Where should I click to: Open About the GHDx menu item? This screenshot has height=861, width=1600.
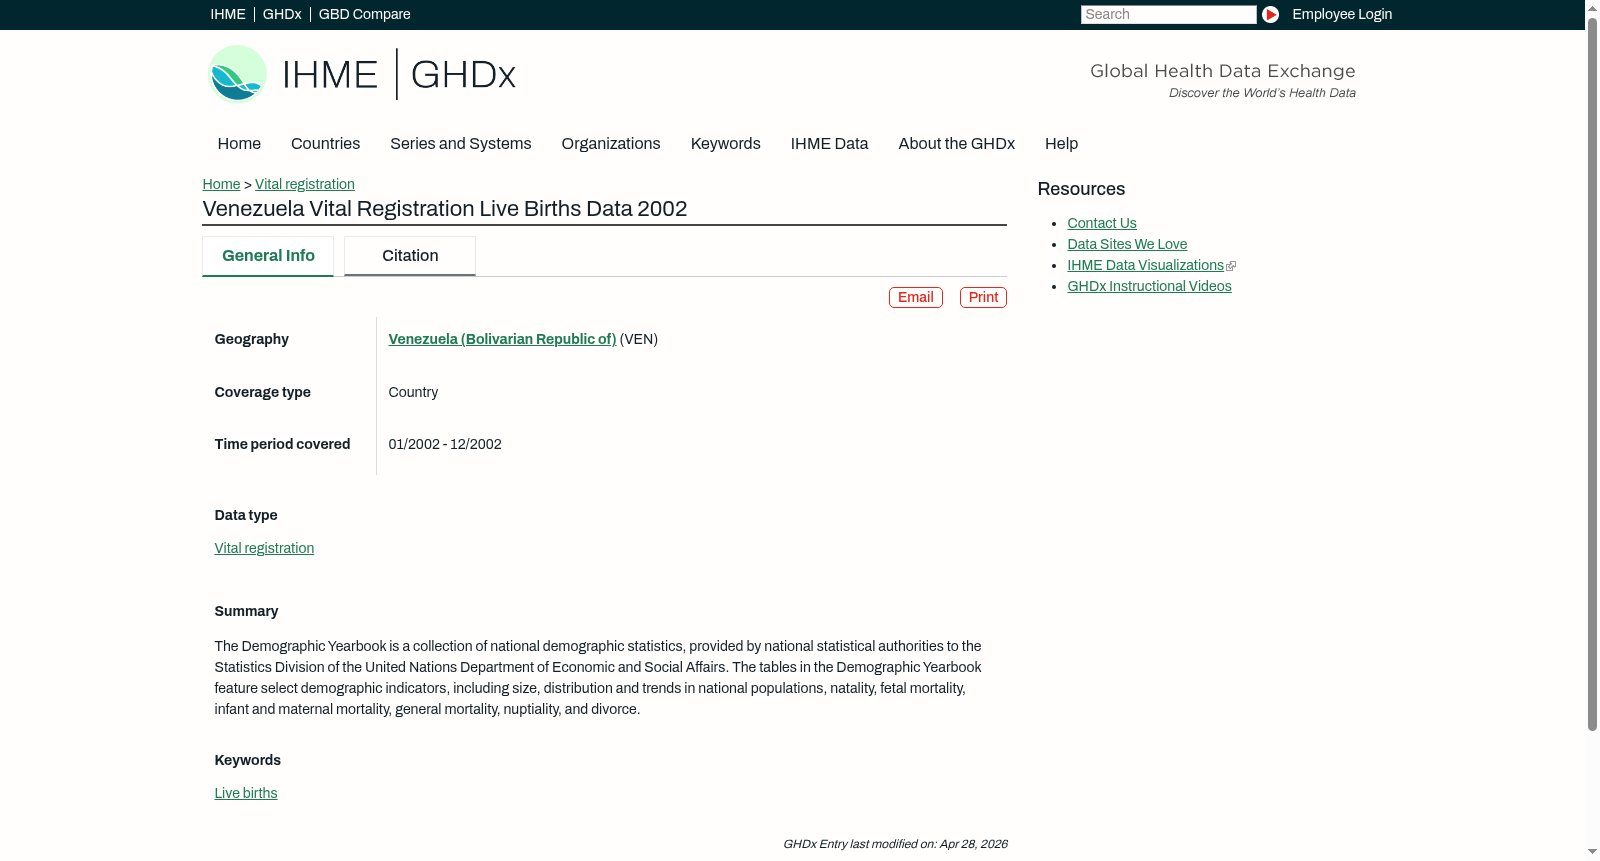tap(957, 144)
